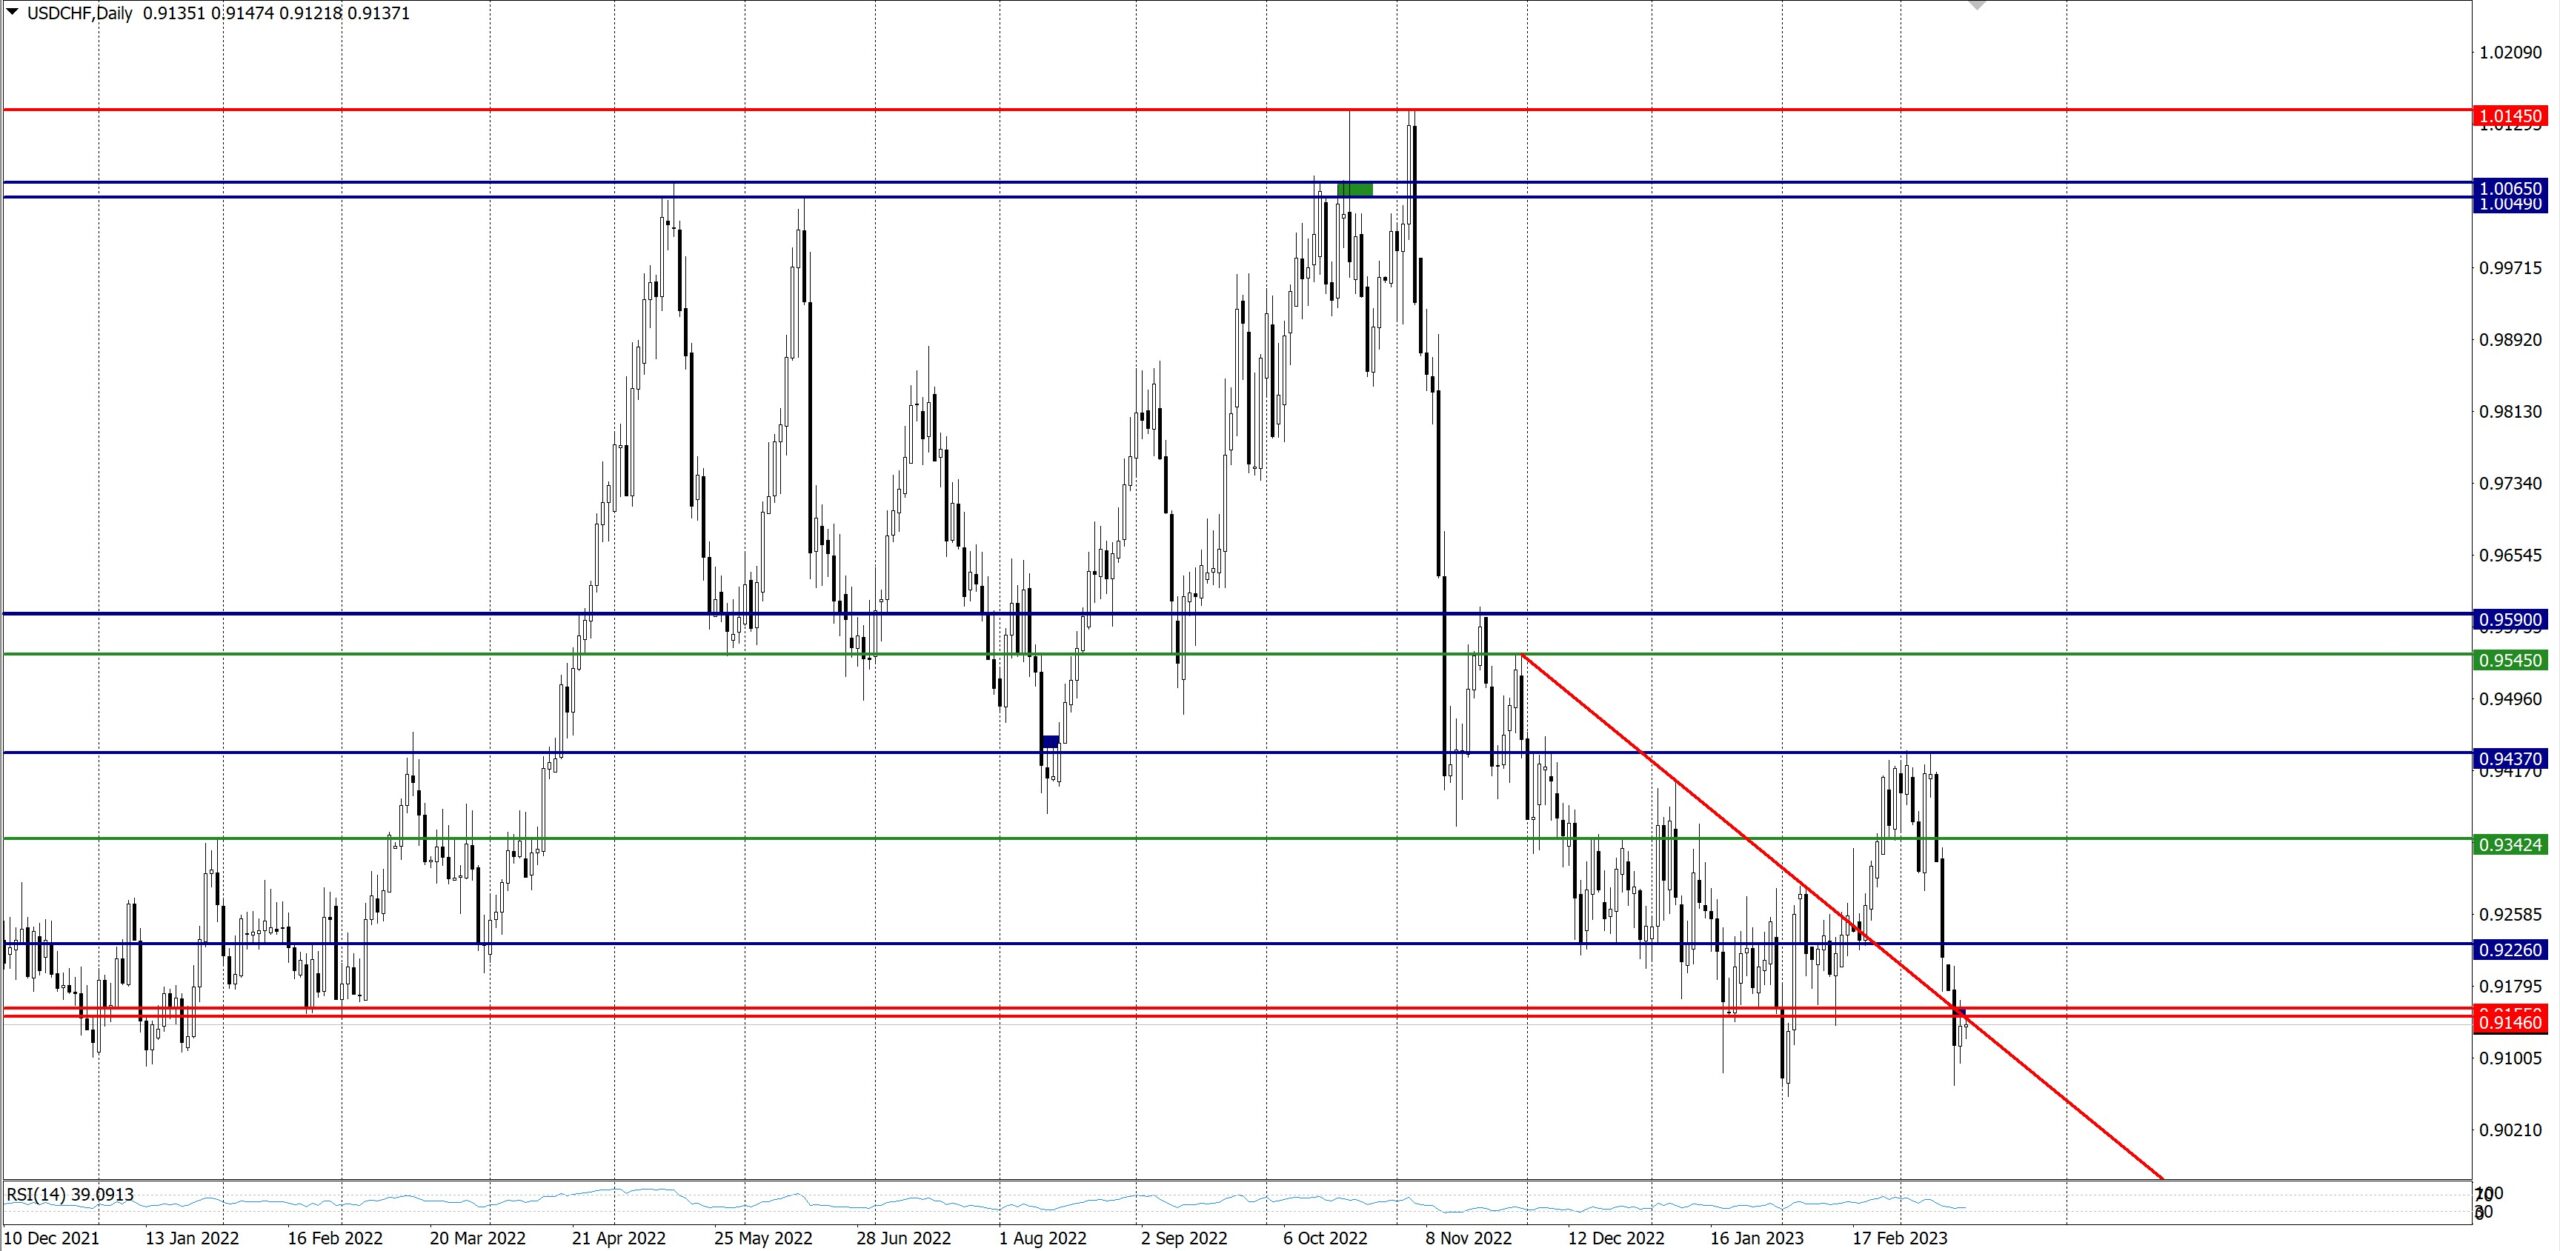Click the 1.02090 price scale value
2560x1251 pixels.
tap(2510, 52)
